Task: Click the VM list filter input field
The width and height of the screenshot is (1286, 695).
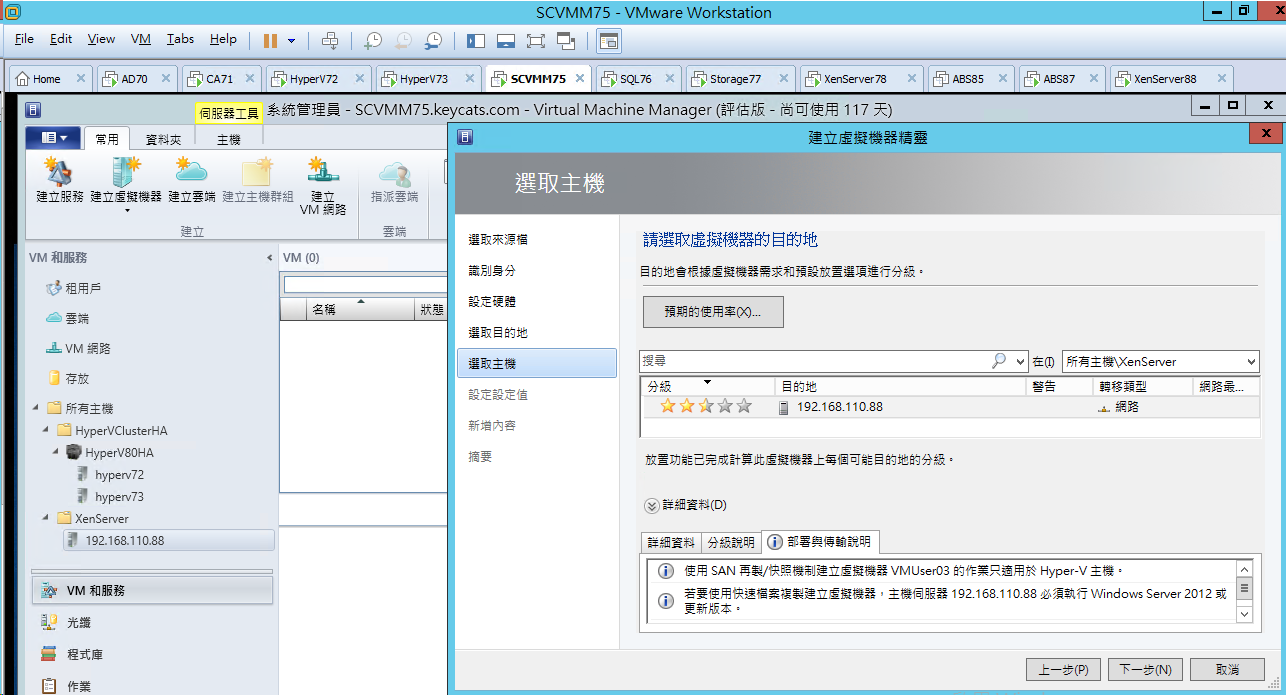Action: tap(365, 284)
